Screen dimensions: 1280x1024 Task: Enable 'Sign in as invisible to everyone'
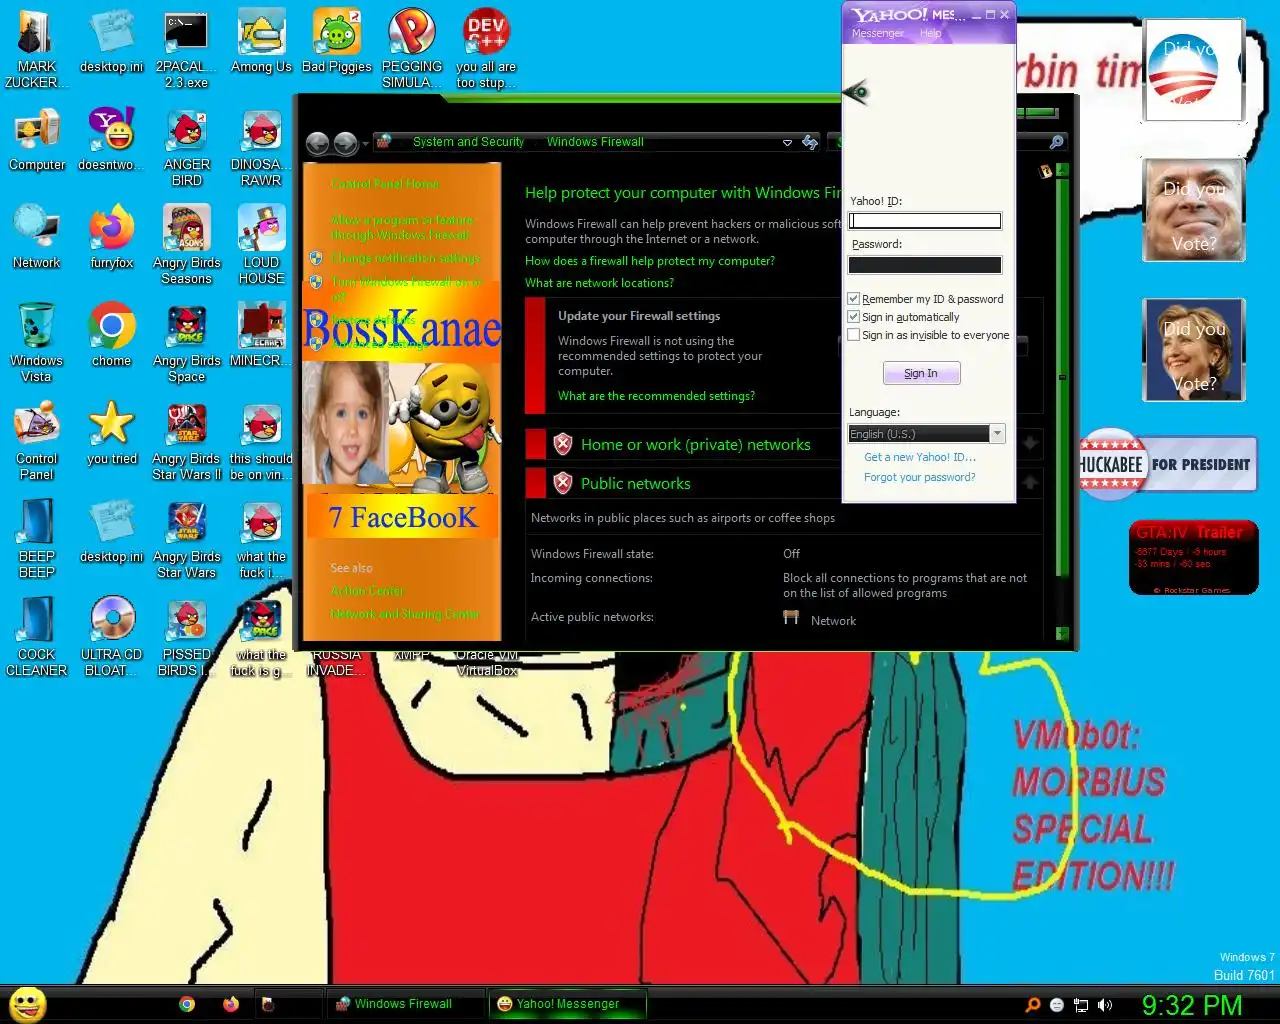pyautogui.click(x=853, y=334)
